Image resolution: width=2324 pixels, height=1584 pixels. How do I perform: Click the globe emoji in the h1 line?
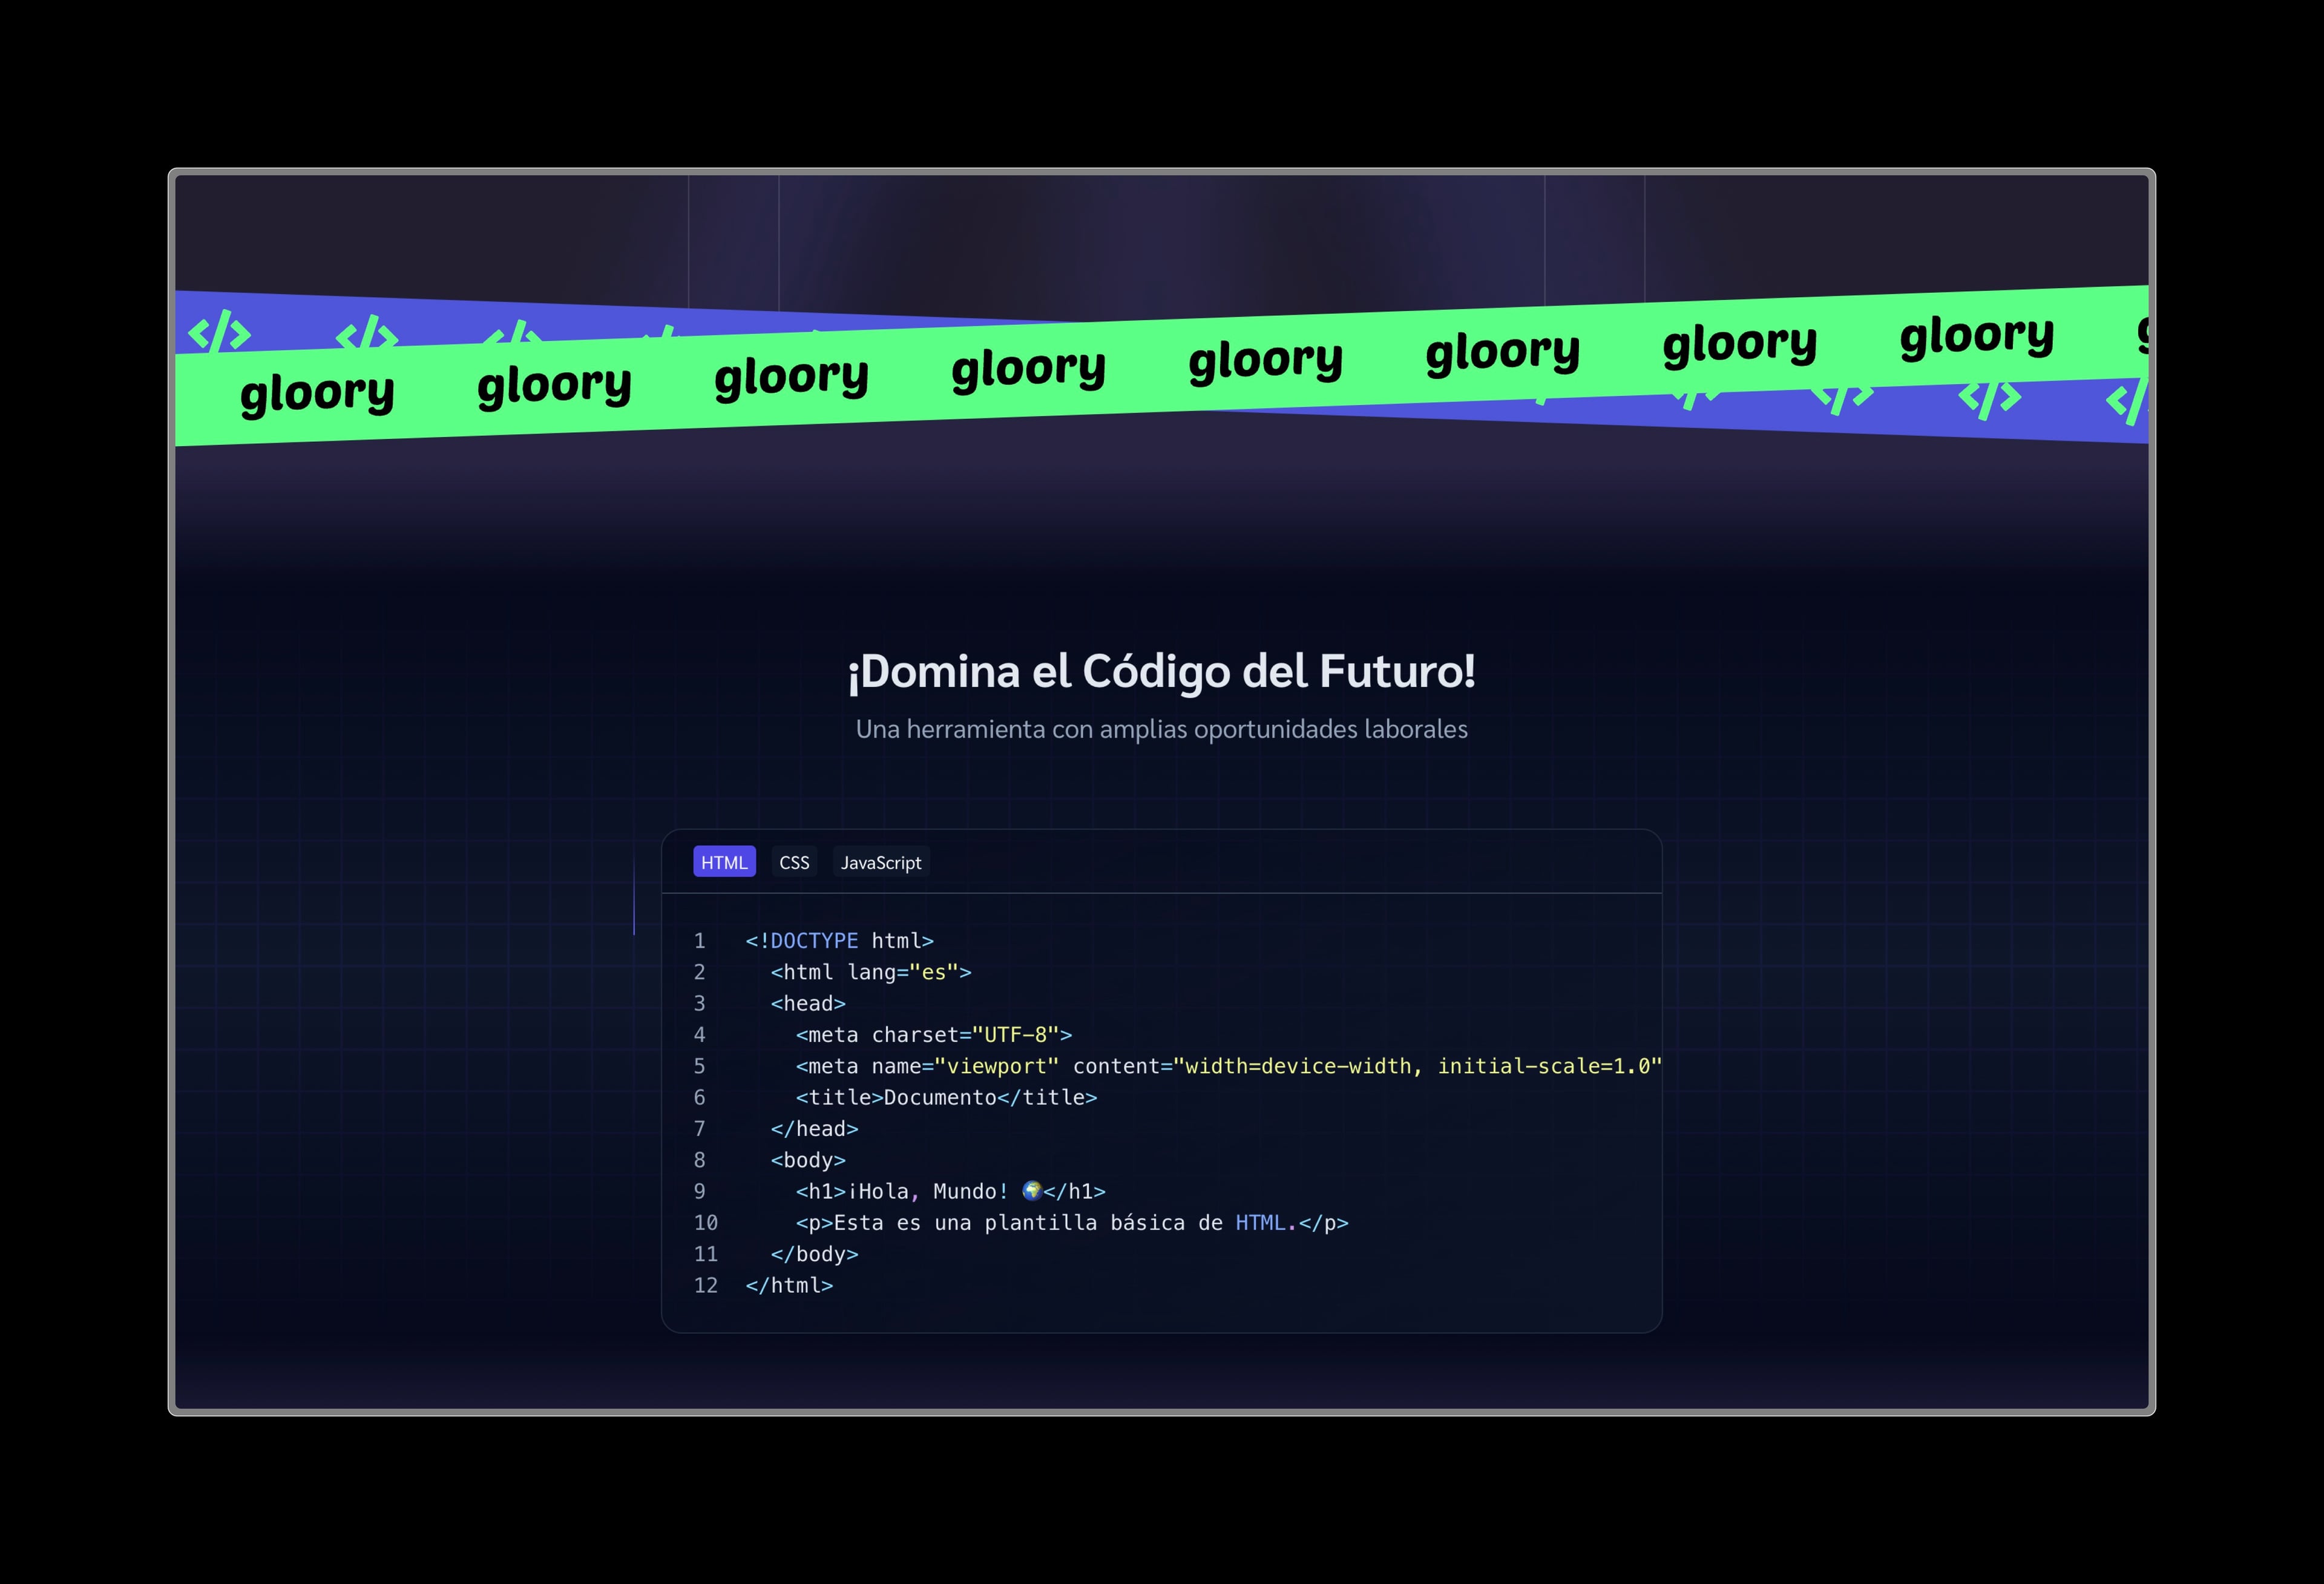(x=1031, y=1190)
